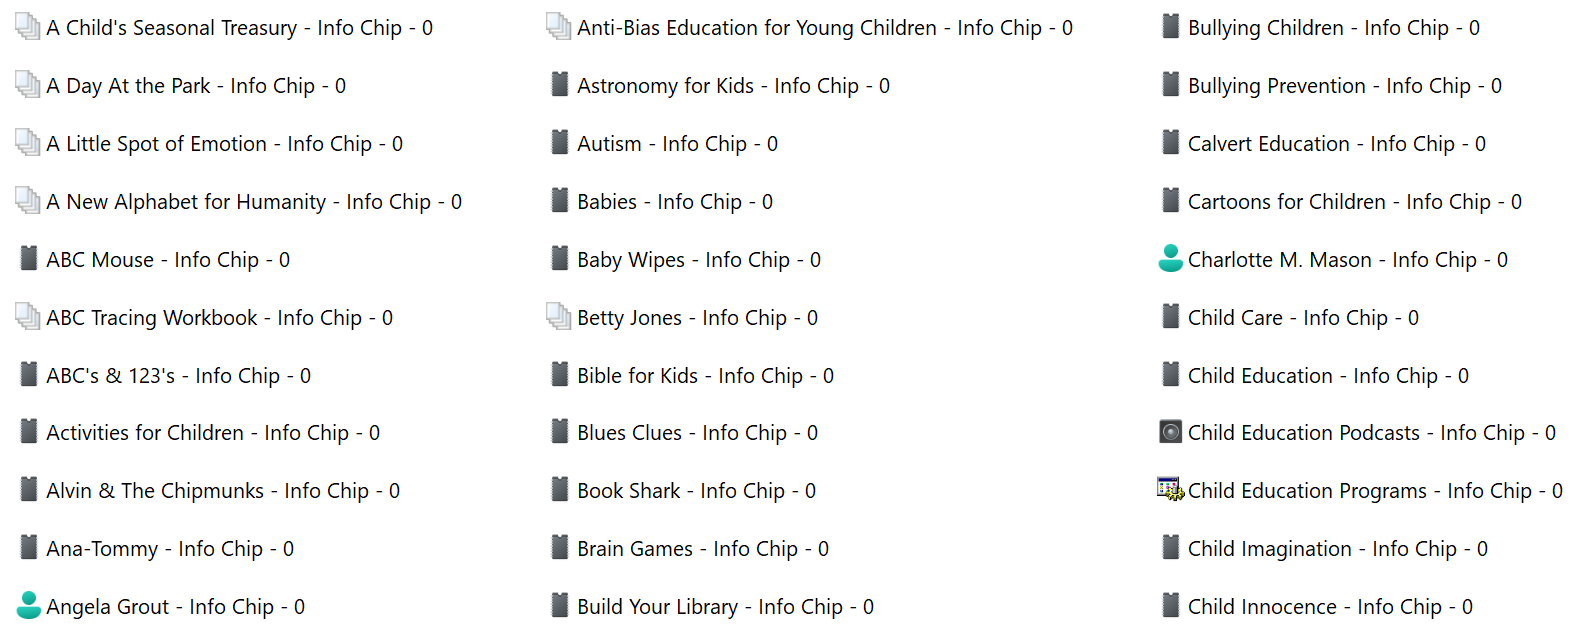Click the pages icon beside Anti-Bias Education entry
Image resolution: width=1585 pixels, height=628 pixels.
point(559,27)
